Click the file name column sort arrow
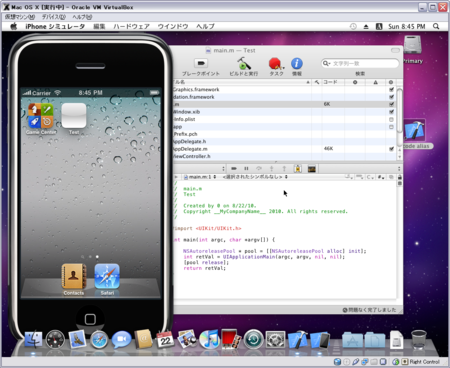The width and height of the screenshot is (450, 368). 308,82
